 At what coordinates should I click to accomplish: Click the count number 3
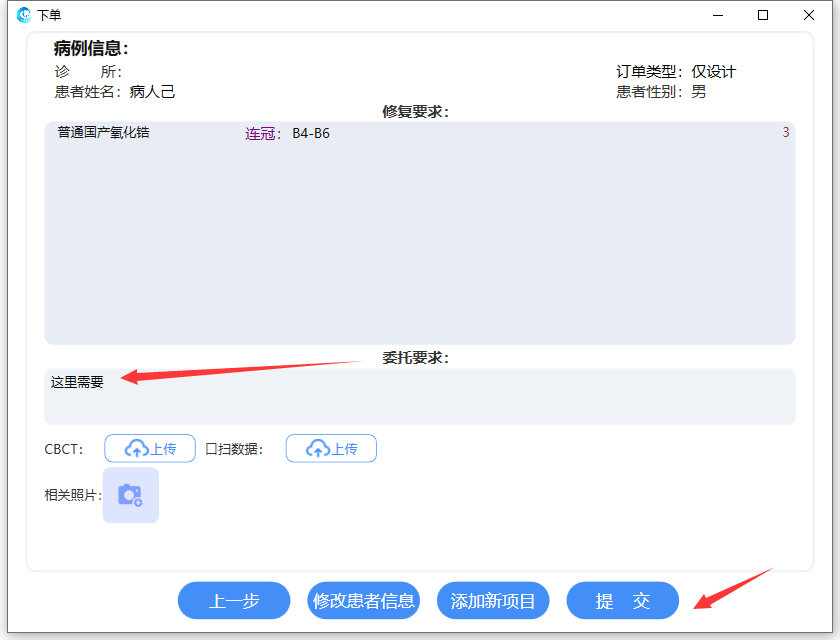785,132
